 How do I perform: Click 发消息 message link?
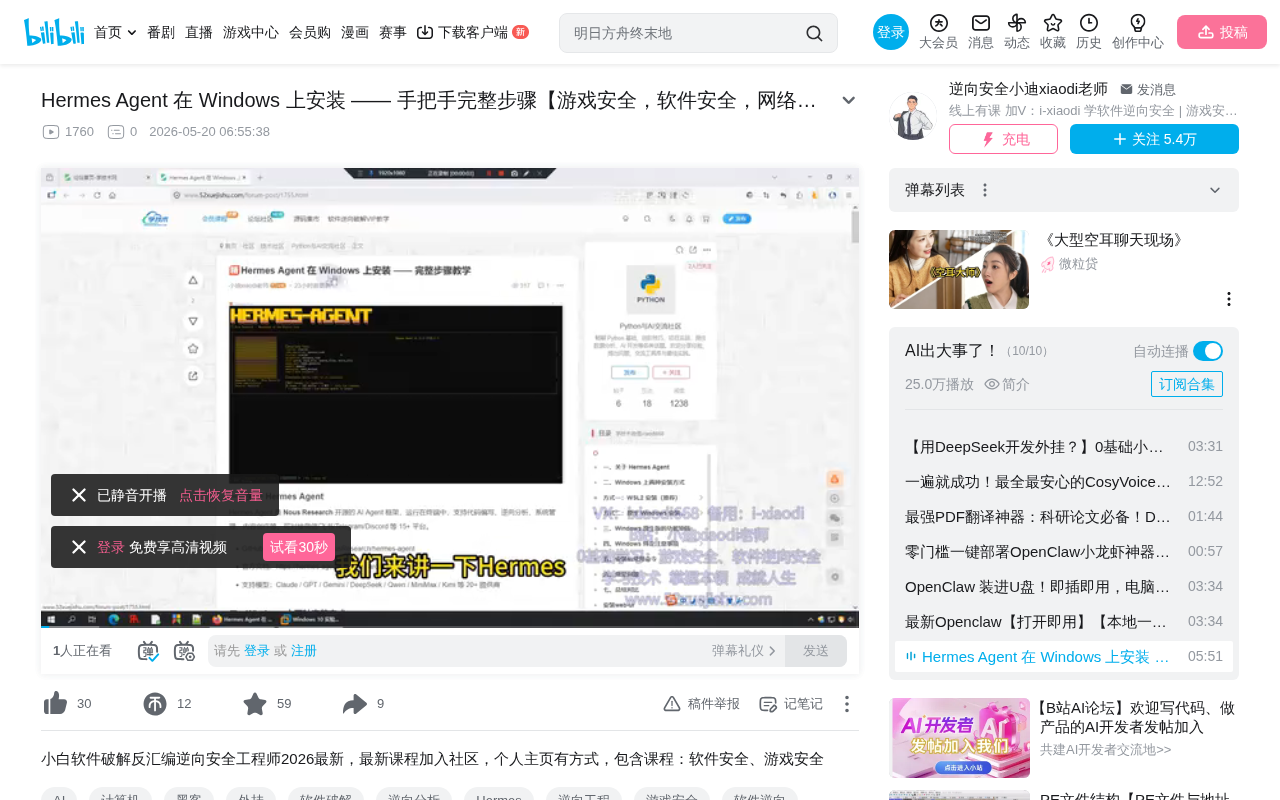click(1148, 89)
